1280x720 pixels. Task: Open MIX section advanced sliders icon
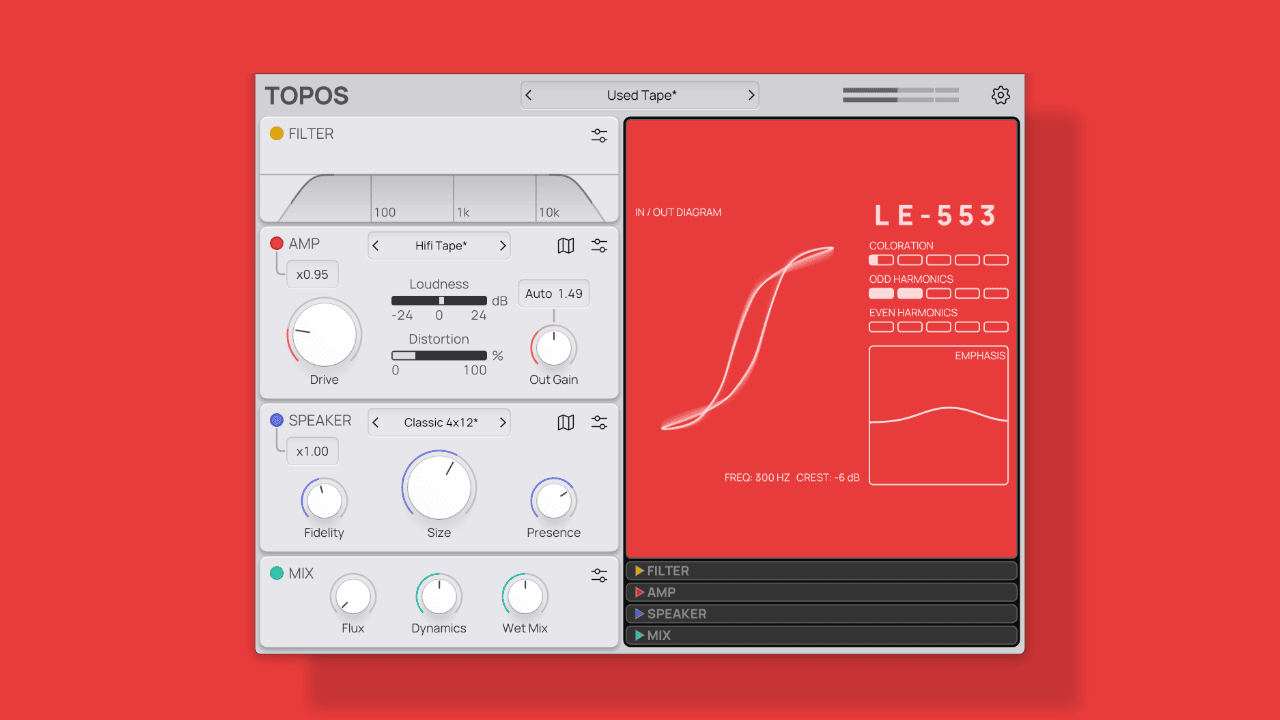(x=599, y=575)
